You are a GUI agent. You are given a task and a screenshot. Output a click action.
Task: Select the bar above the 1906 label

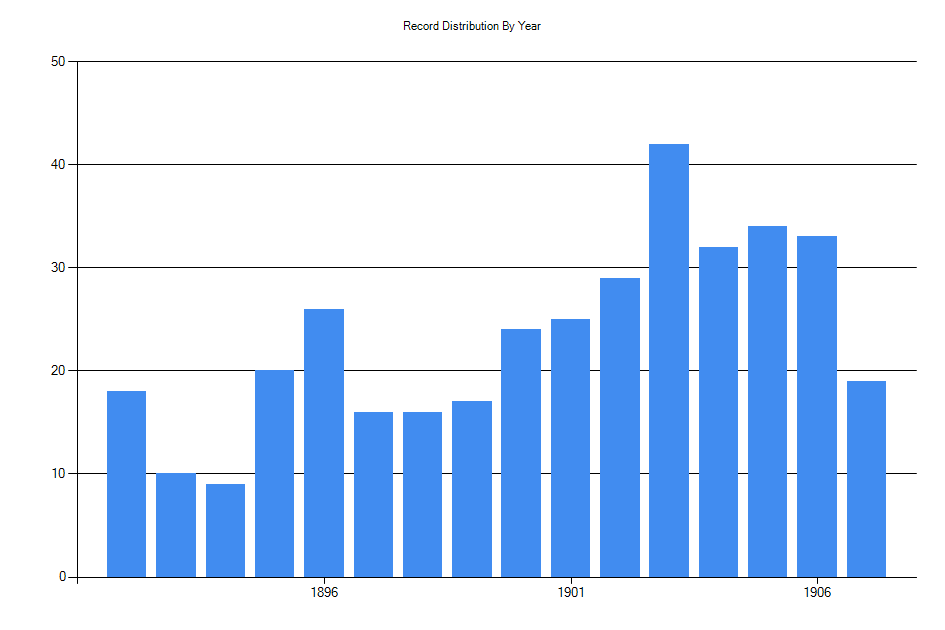(x=817, y=406)
